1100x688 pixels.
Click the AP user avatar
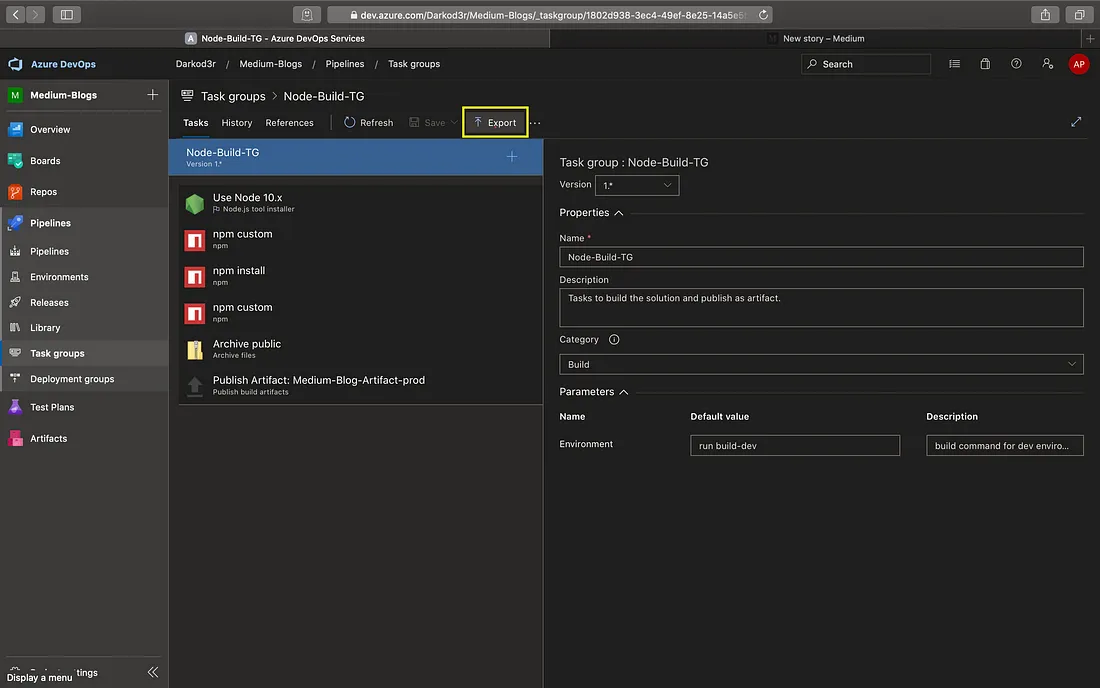click(x=1078, y=64)
